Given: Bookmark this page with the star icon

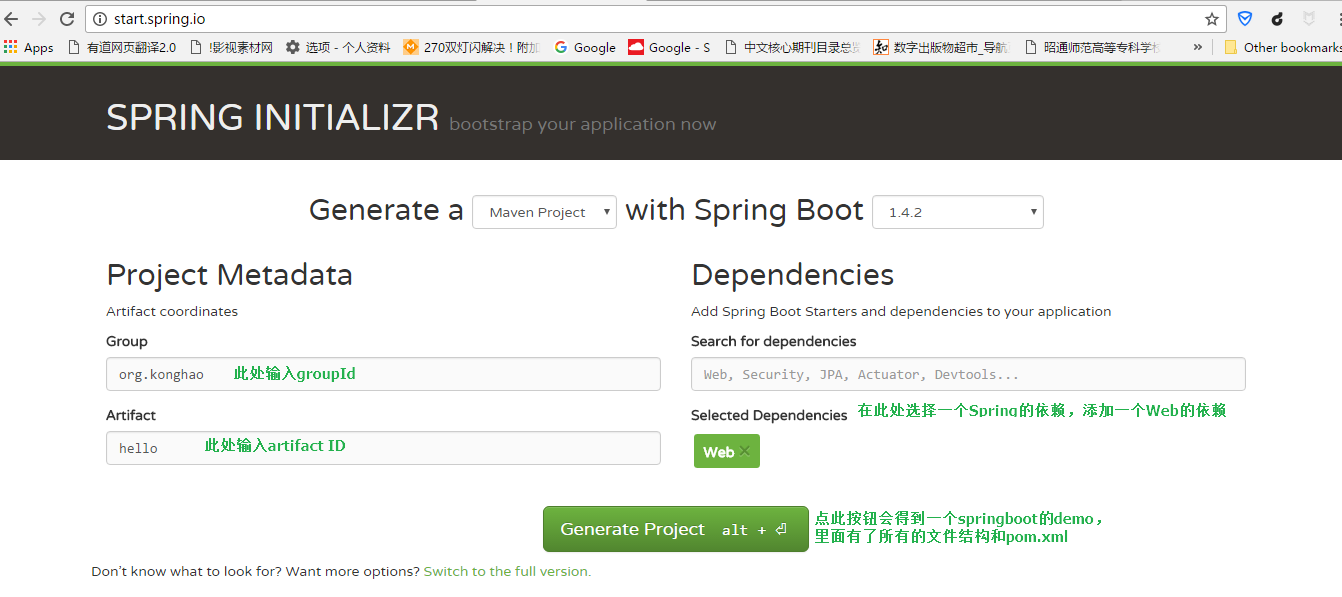Looking at the screenshot, I should coord(1212,19).
